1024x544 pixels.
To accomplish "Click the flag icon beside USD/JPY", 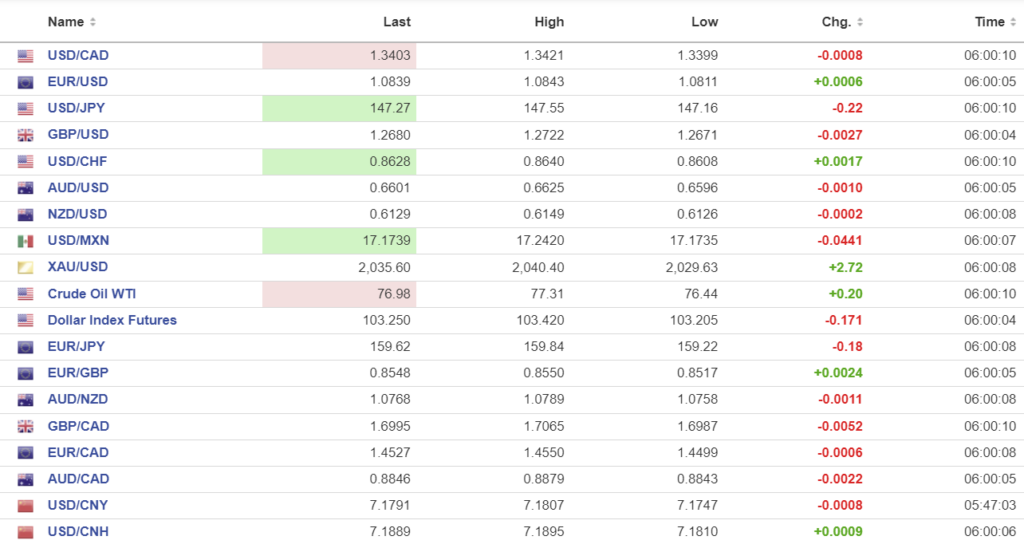I will tap(25, 108).
